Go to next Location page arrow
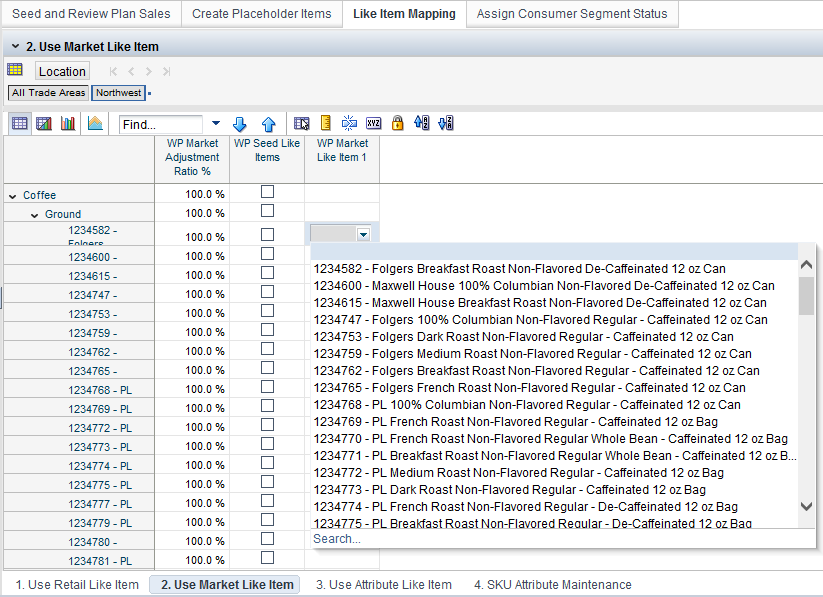Image resolution: width=823 pixels, height=597 pixels. [x=149, y=71]
